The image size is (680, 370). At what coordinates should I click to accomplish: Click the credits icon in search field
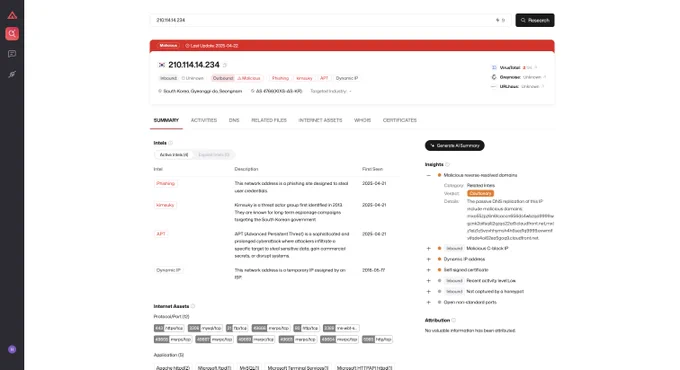498,20
